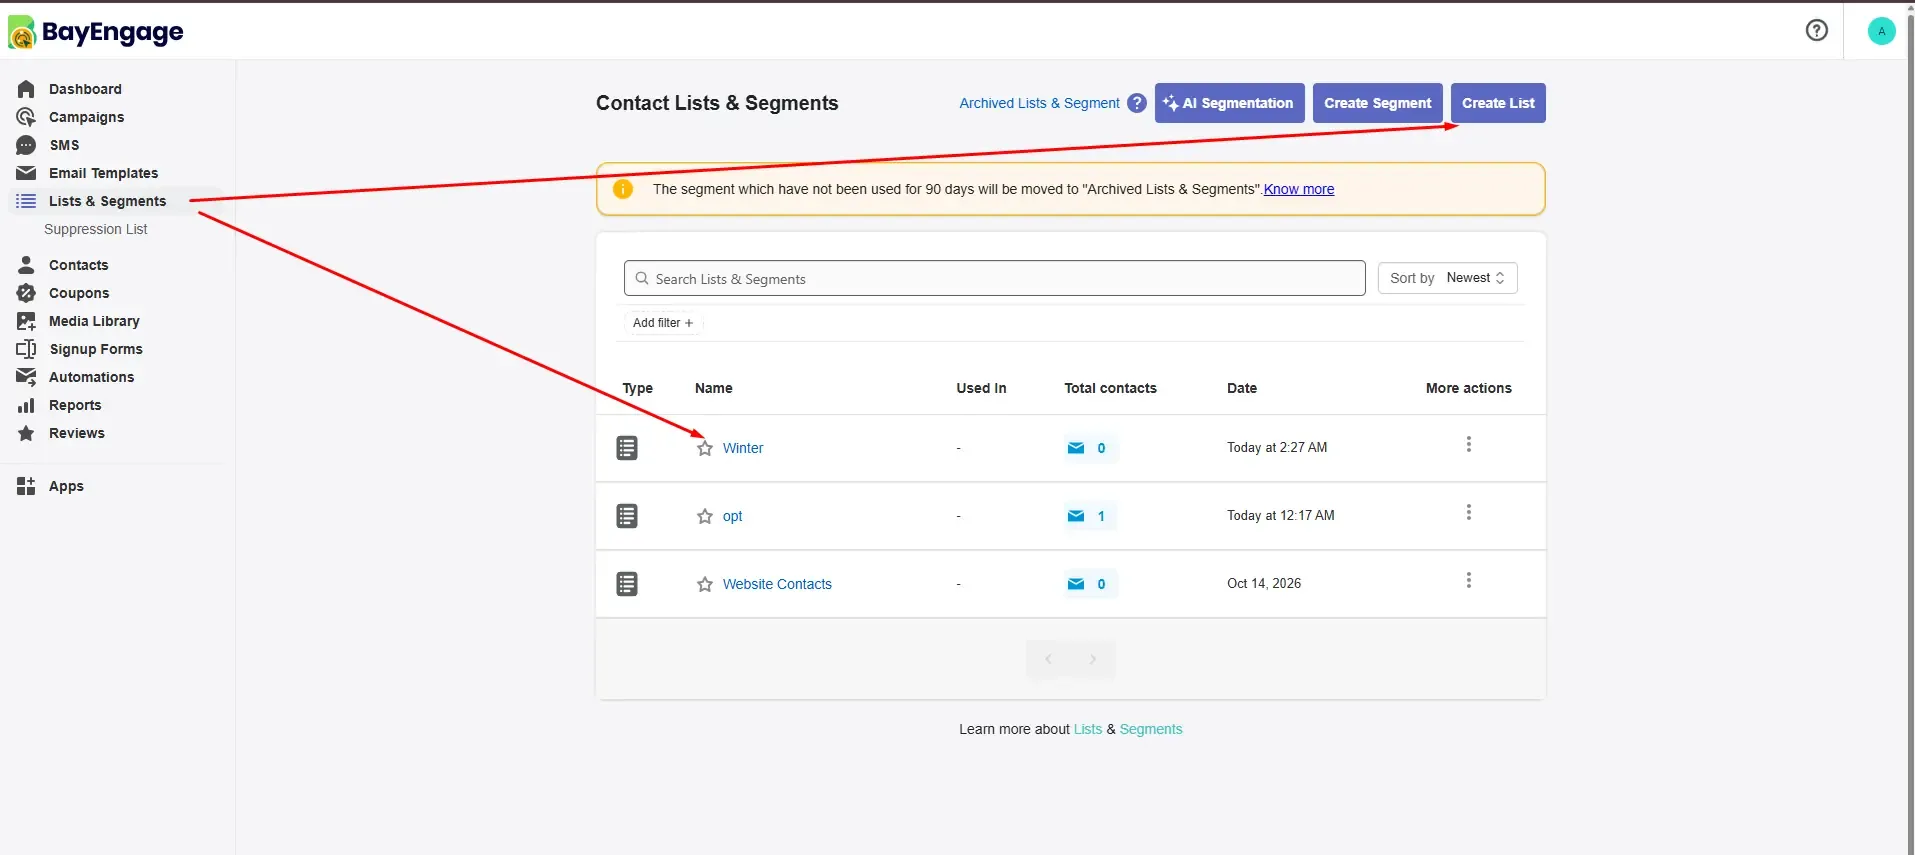Click the list type icon in opt row
This screenshot has height=855, width=1915.
coord(627,516)
